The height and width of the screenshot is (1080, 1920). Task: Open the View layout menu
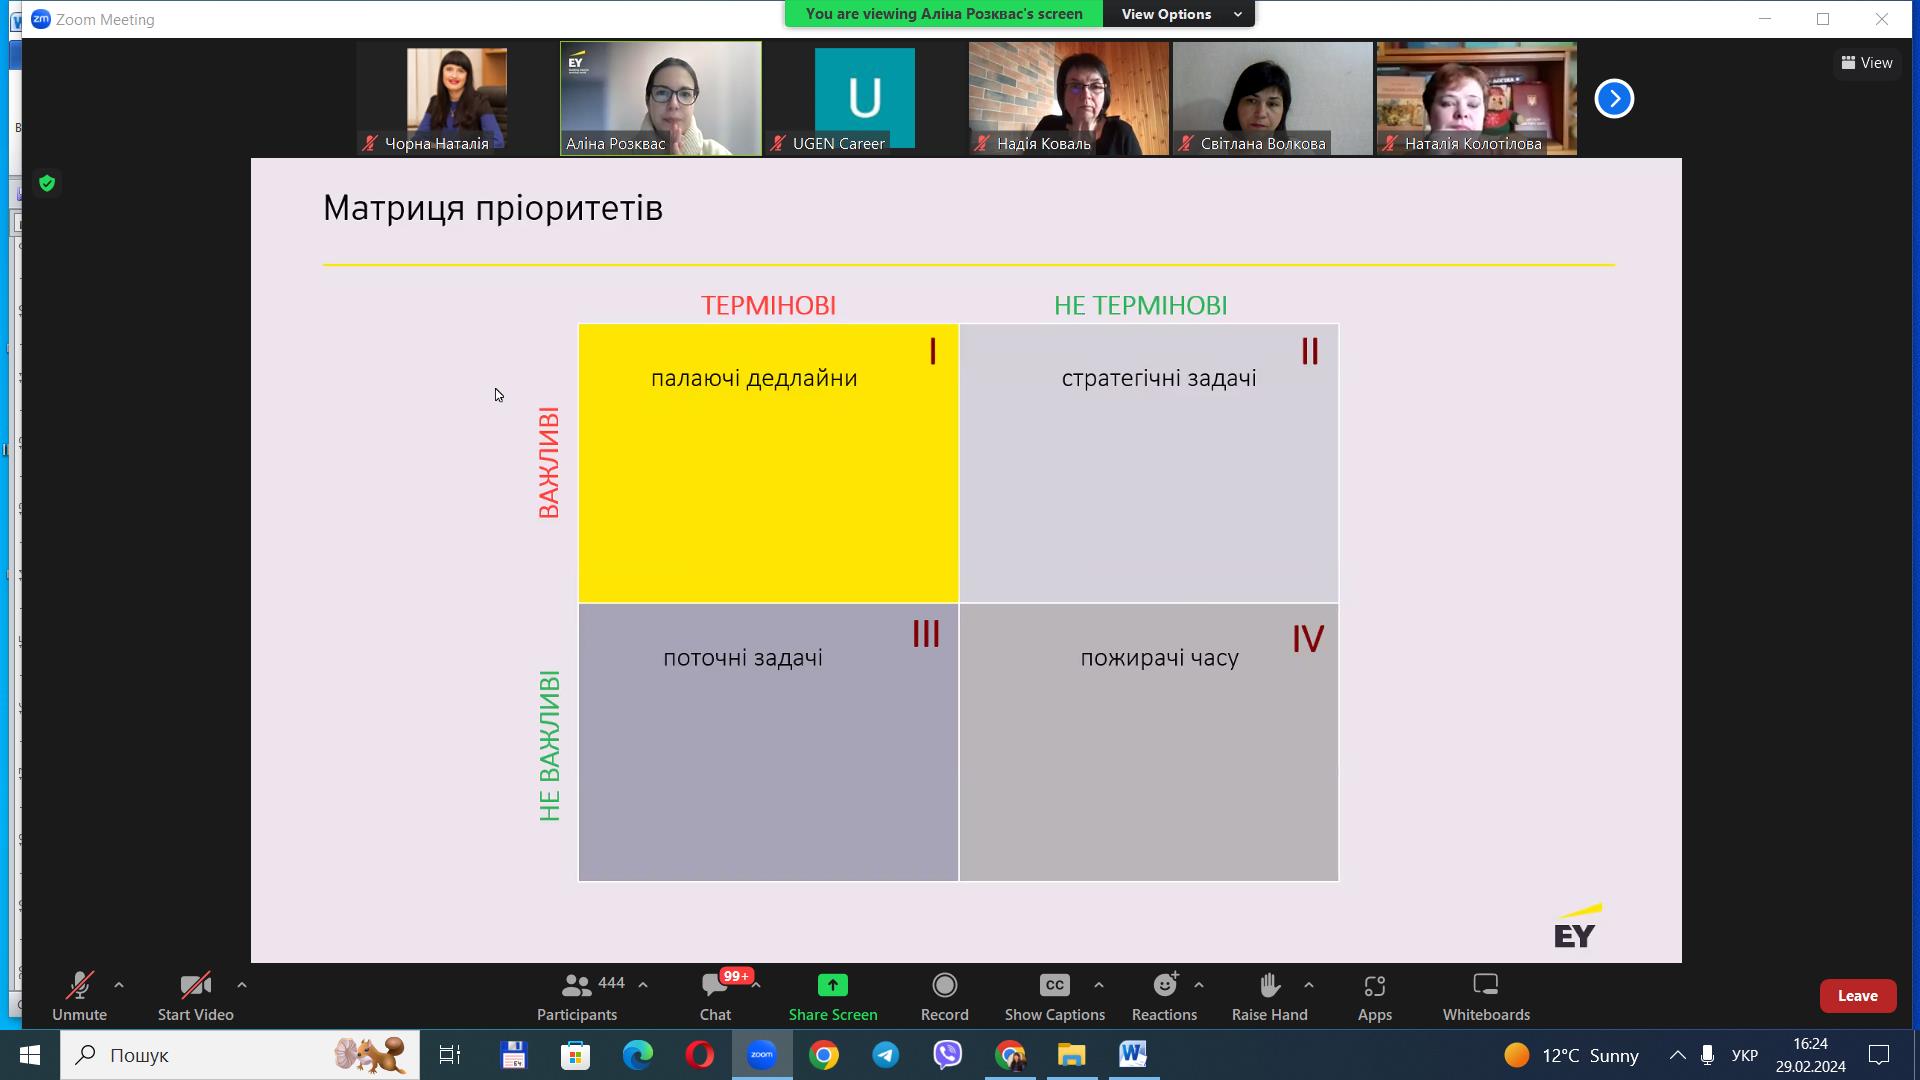[x=1866, y=62]
